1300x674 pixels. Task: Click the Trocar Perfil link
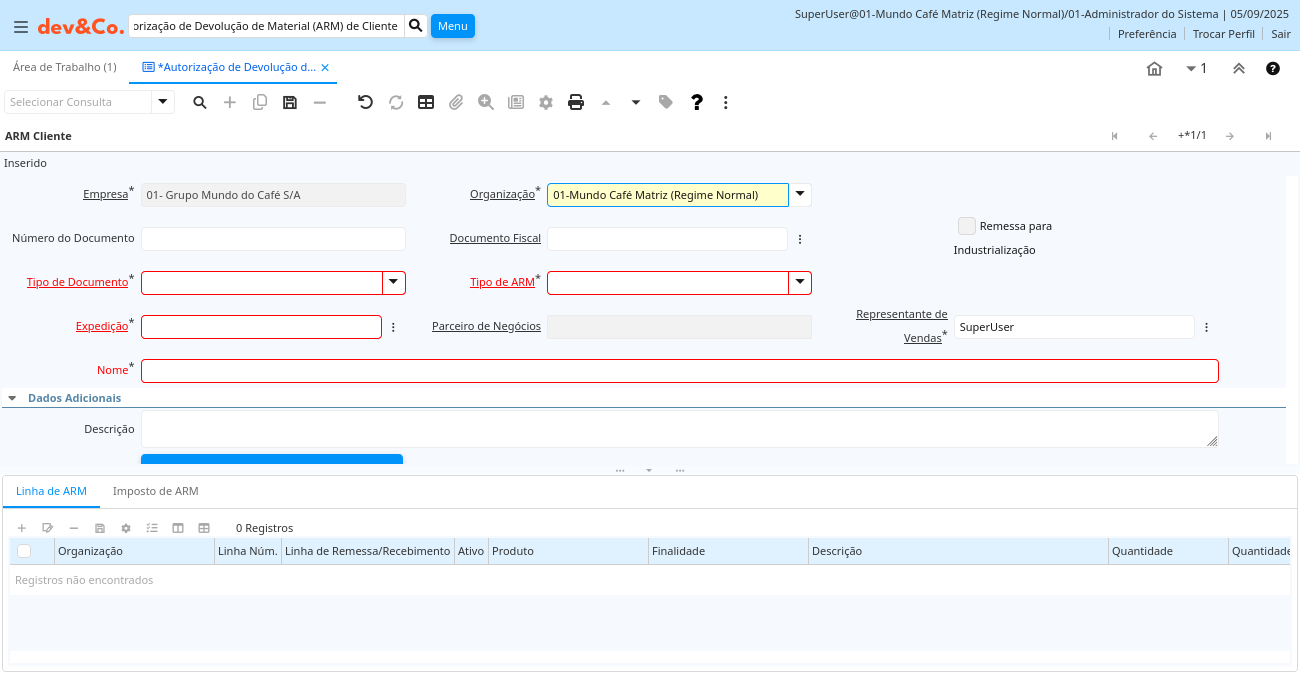pyautogui.click(x=1223, y=34)
